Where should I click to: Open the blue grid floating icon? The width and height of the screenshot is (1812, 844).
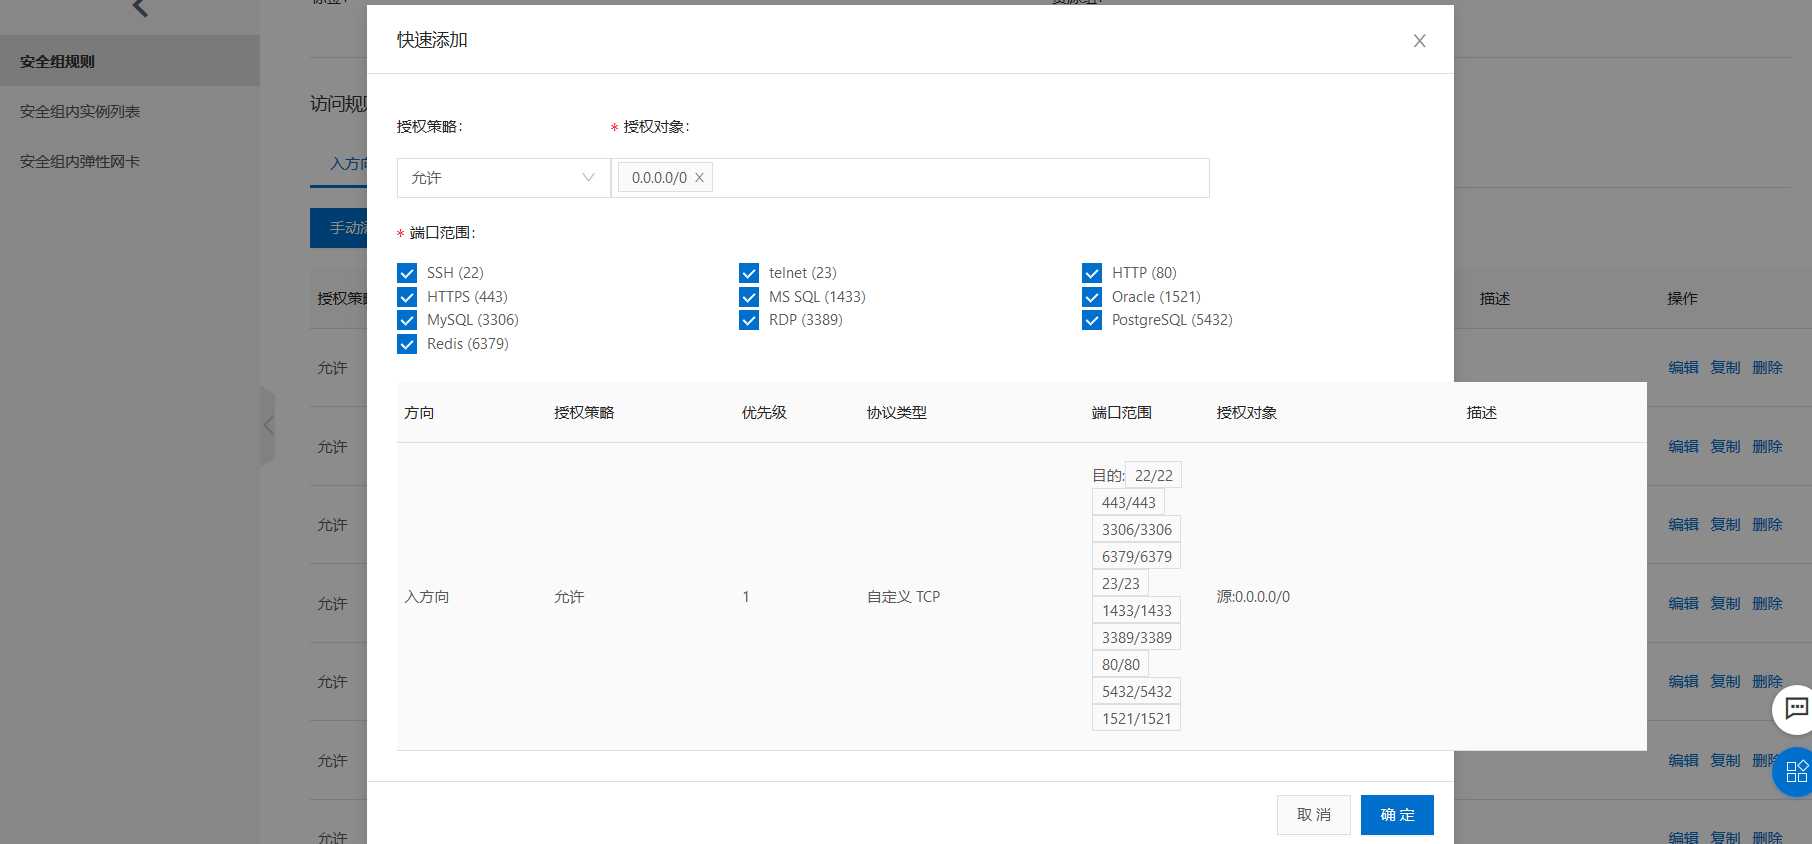click(1795, 771)
